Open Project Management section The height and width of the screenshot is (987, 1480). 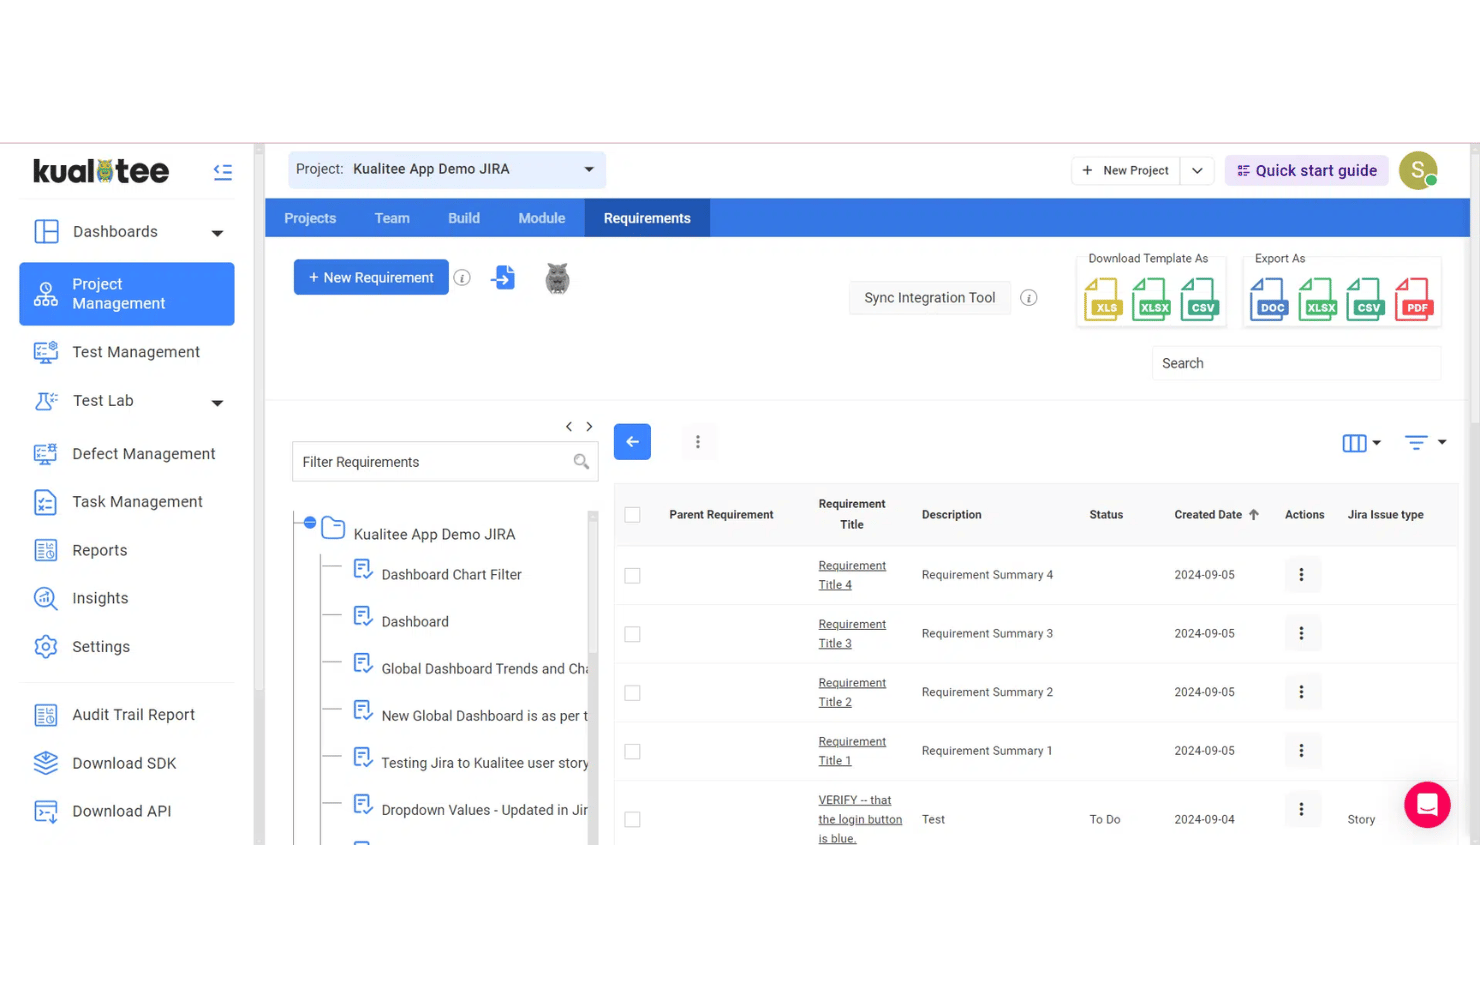[127, 294]
